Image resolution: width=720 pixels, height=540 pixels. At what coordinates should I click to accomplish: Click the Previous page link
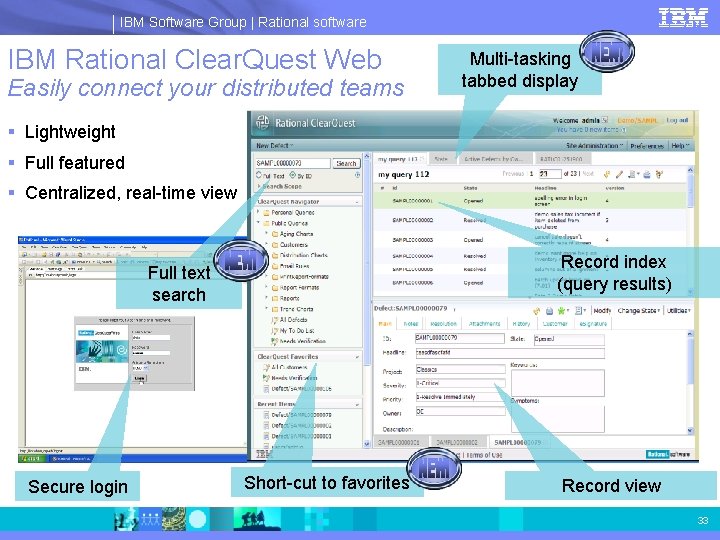[x=512, y=174]
